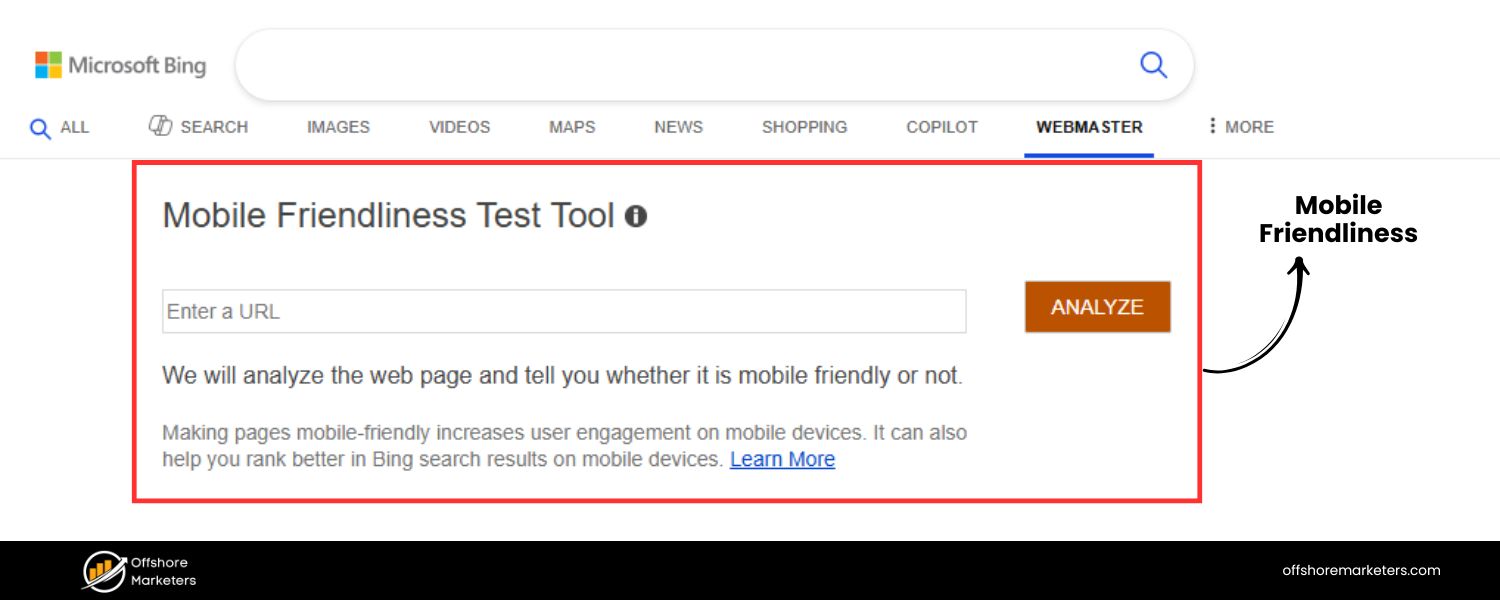Viewport: 1500px width, 600px height.
Task: Click the WEBMASTER tab
Action: click(x=1089, y=127)
